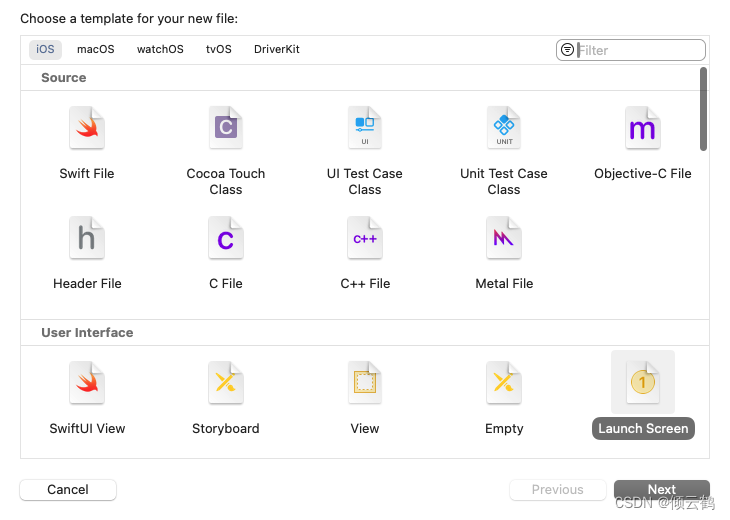Screen dimensions: 730x520
Task: Click the Metal File label
Action: tap(504, 284)
